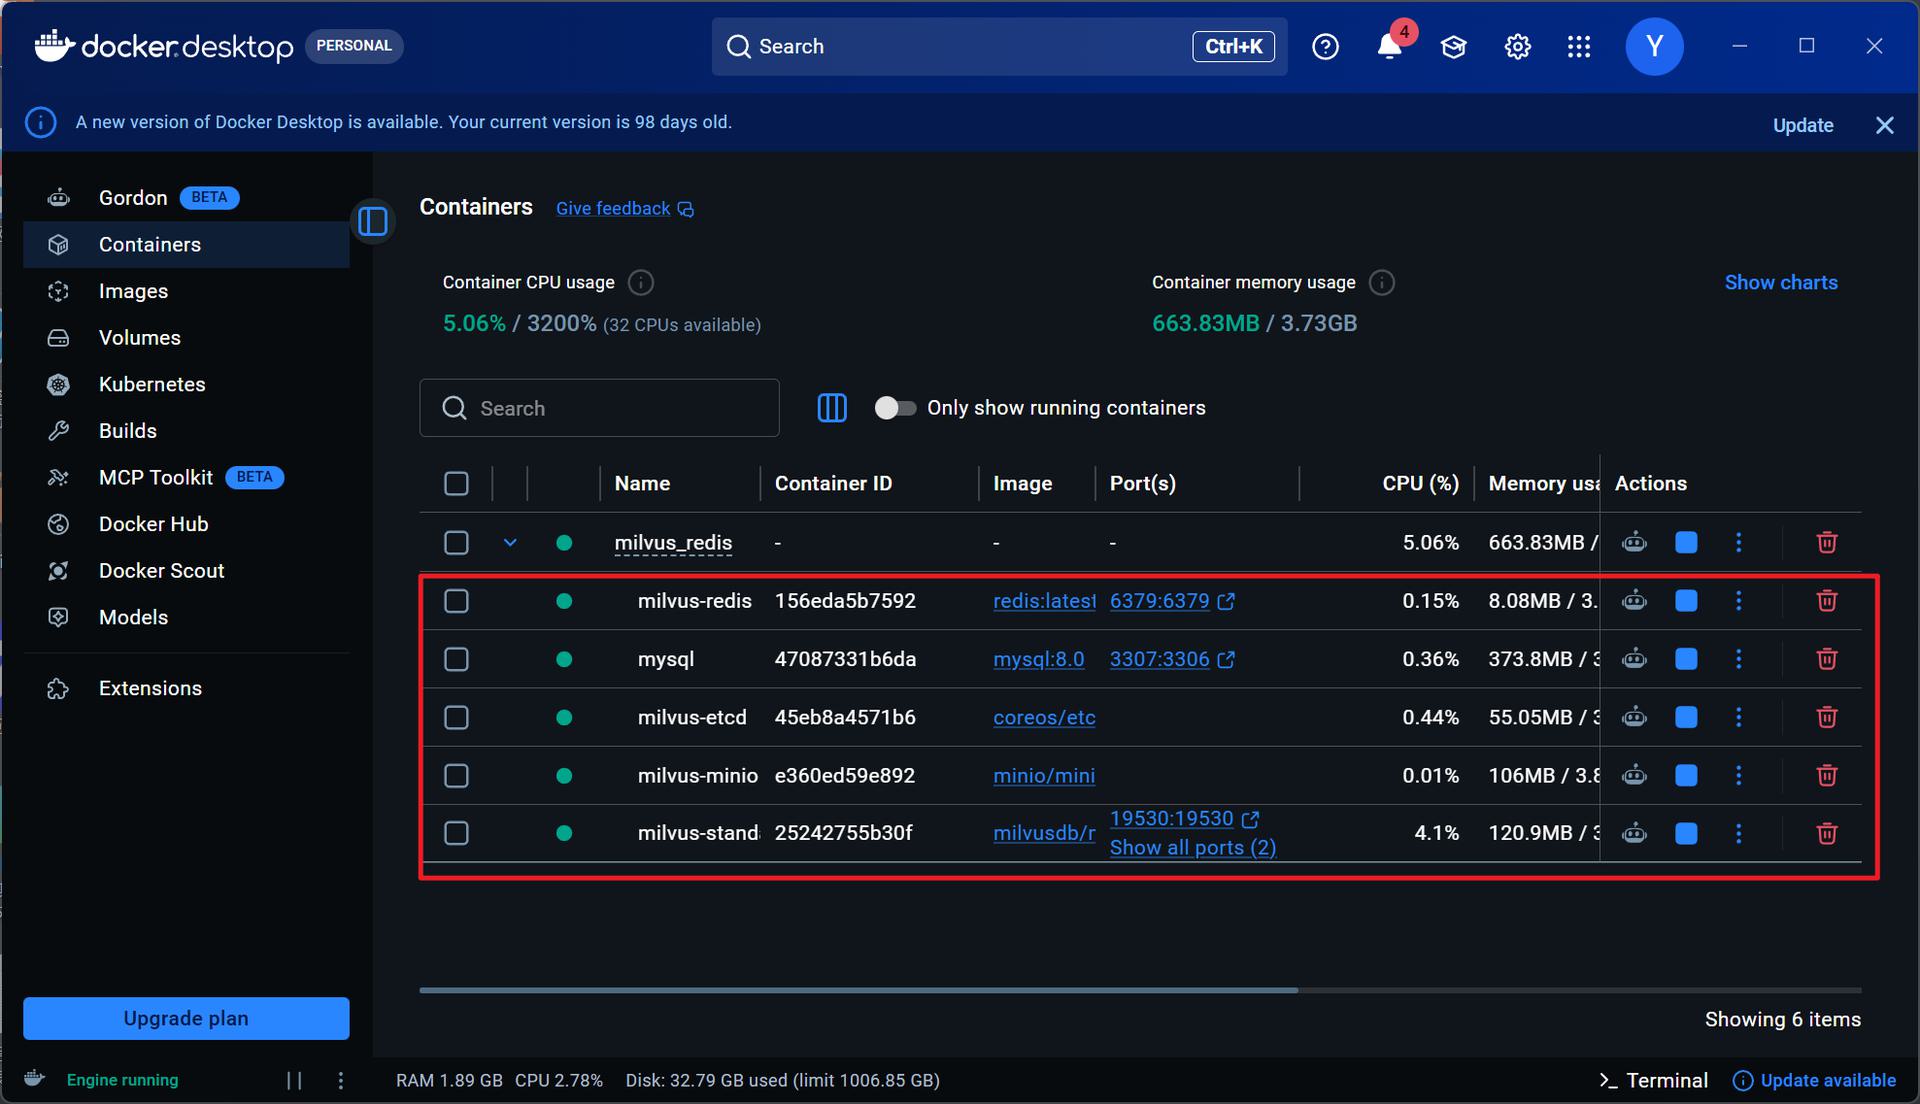Stop the milvus-minio container
Screen dimensions: 1920x1104
(x=1686, y=775)
